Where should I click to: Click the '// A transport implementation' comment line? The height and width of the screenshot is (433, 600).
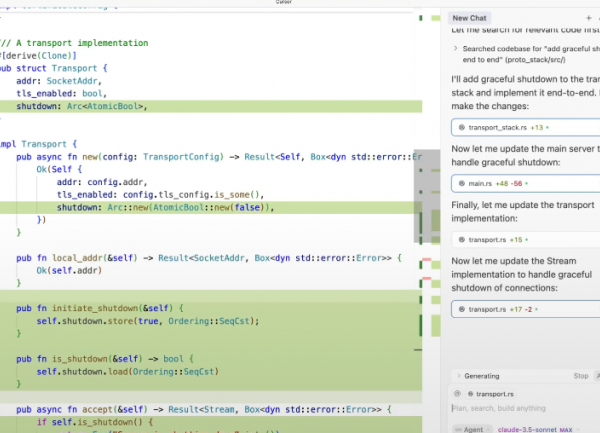[75, 43]
